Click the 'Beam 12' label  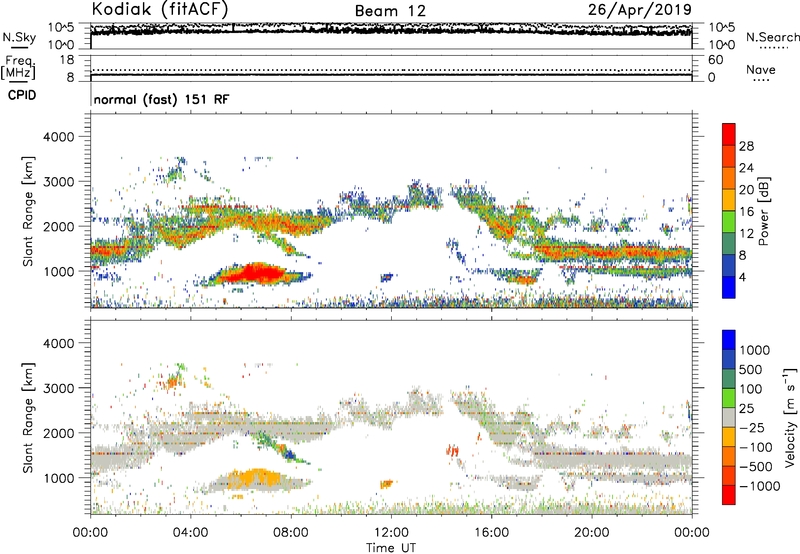[390, 11]
